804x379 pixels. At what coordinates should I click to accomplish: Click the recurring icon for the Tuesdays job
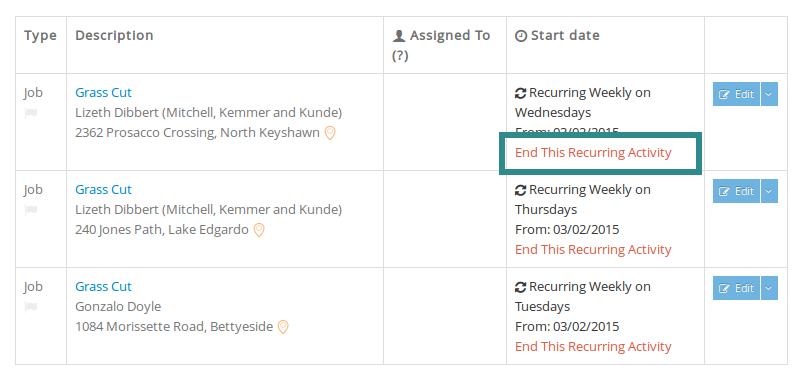(x=520, y=287)
